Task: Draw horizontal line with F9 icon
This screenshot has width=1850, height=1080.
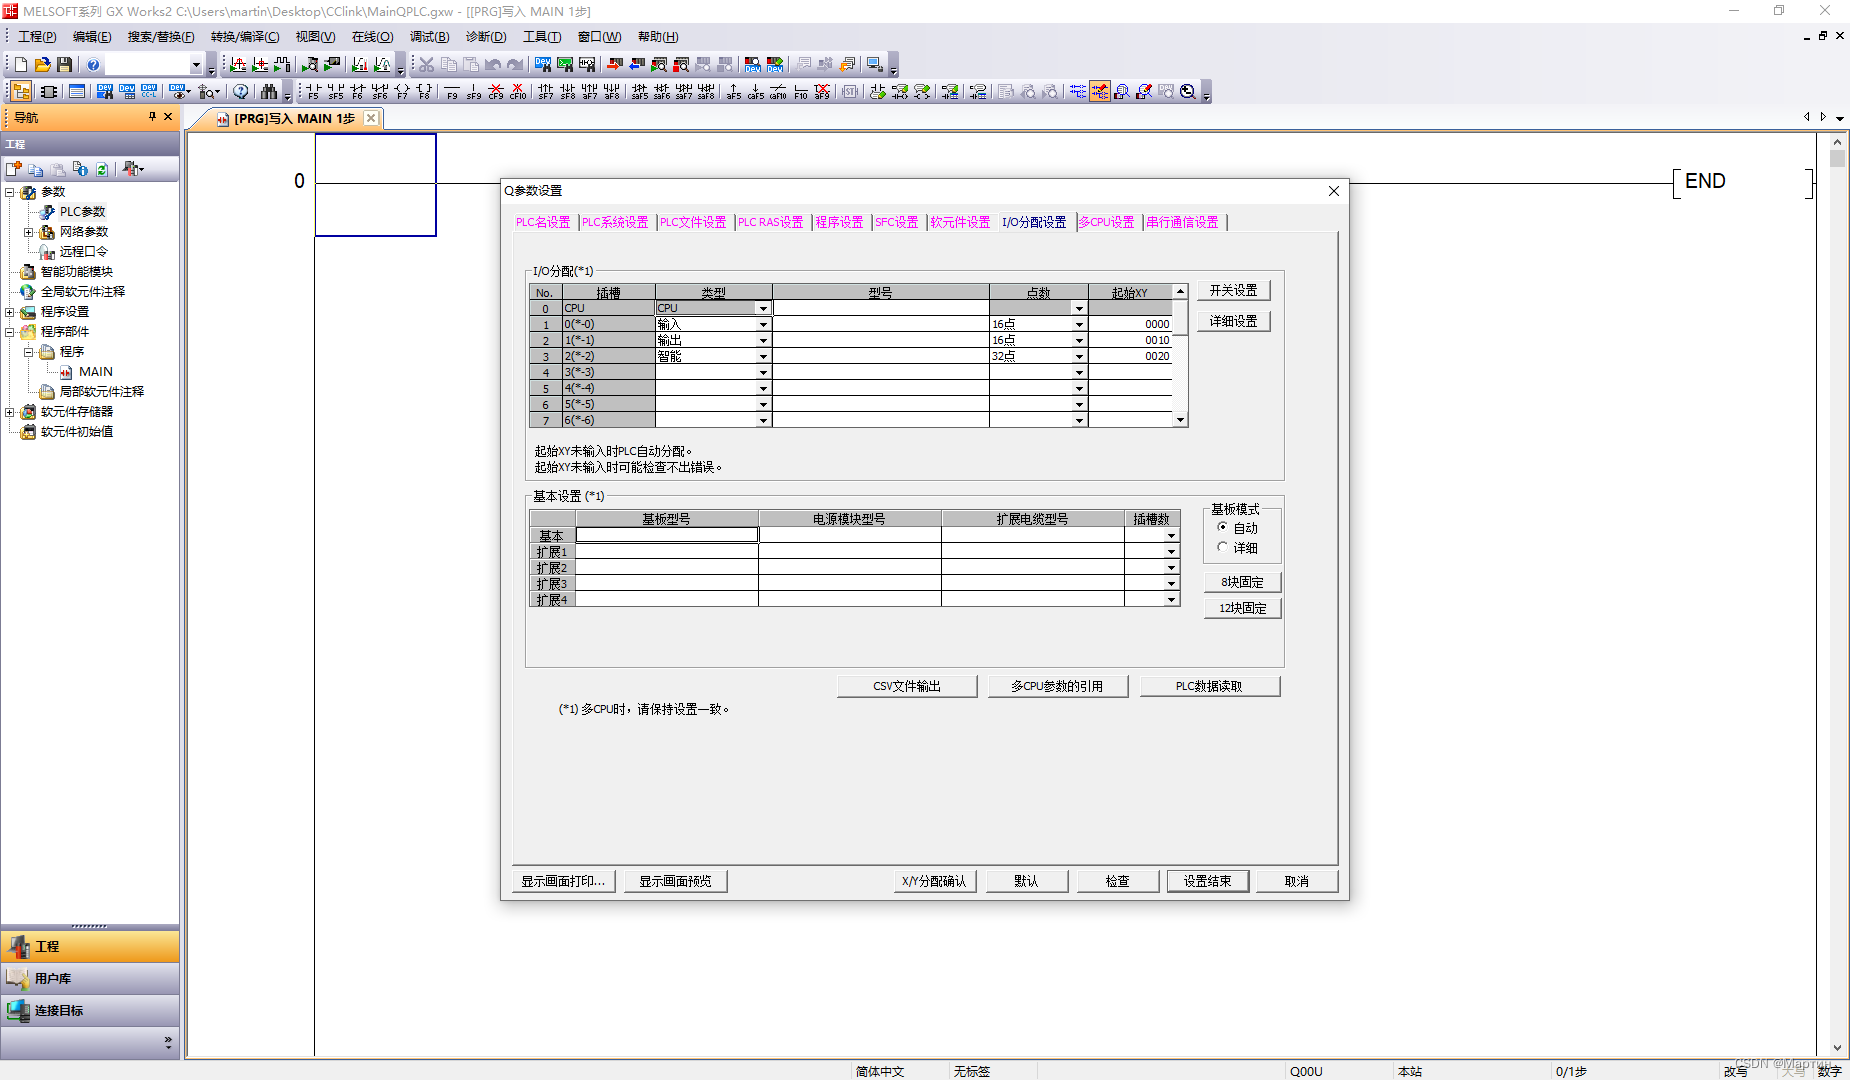Action: pos(452,92)
